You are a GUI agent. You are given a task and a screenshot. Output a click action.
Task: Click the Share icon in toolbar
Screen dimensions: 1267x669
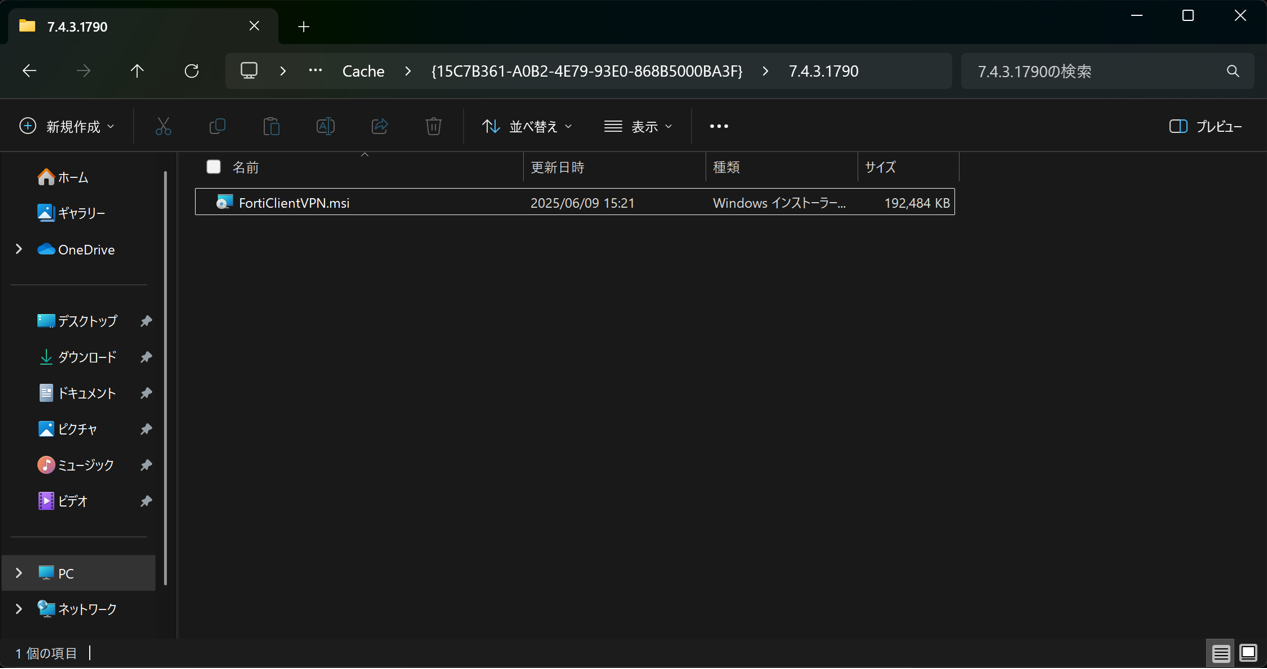click(379, 126)
